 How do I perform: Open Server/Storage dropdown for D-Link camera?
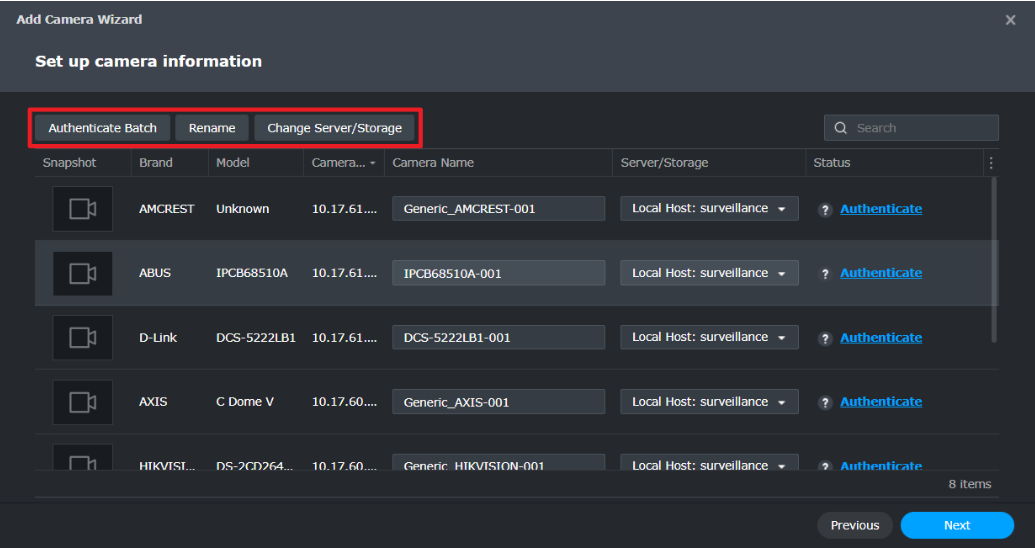pyautogui.click(x=709, y=337)
